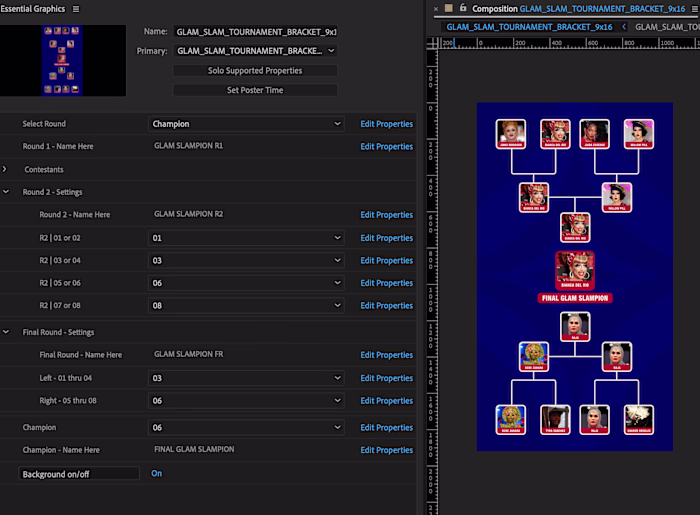Click the Composition panel color label swatch
Viewport: 700px width, 515px height.
click(x=449, y=8)
